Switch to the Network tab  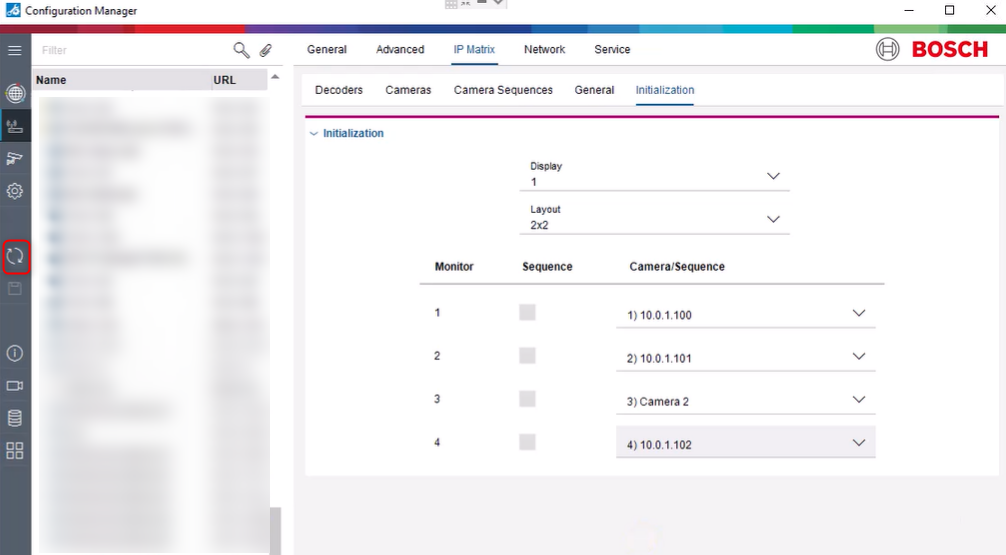click(x=544, y=49)
